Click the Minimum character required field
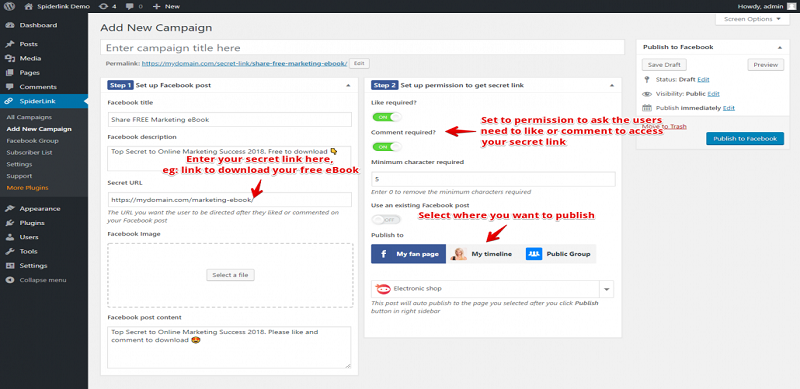This screenshot has width=800, height=389. [x=493, y=179]
